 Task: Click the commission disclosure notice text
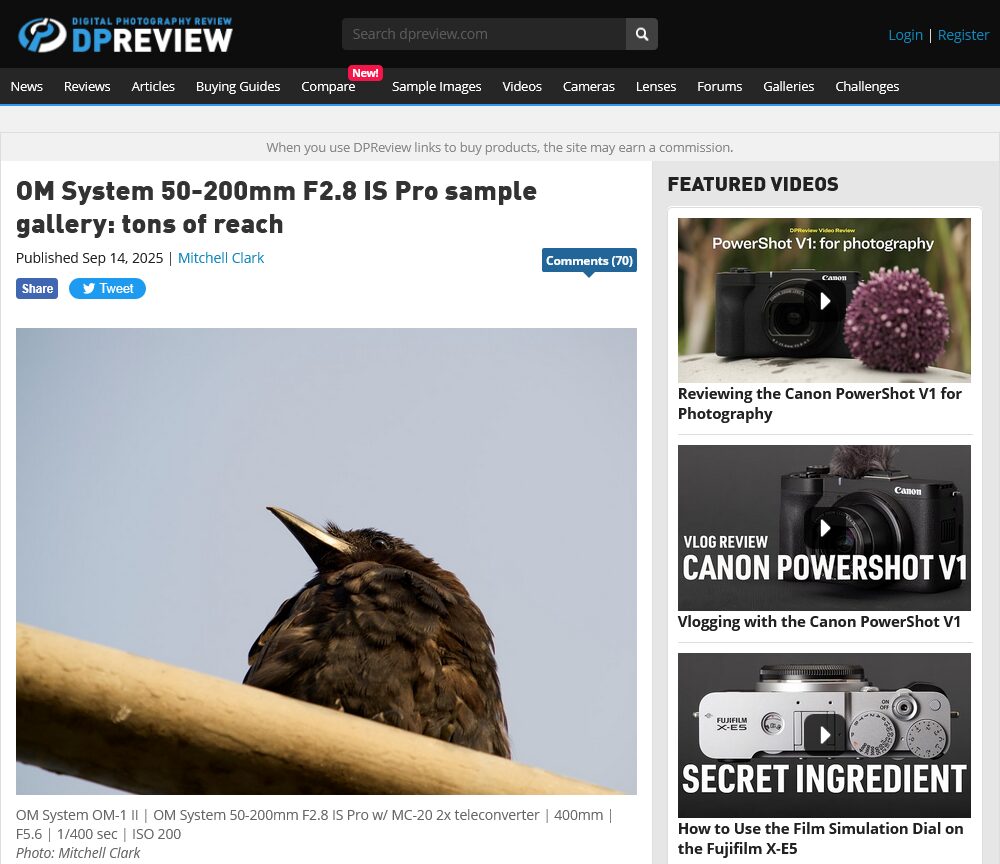499,147
